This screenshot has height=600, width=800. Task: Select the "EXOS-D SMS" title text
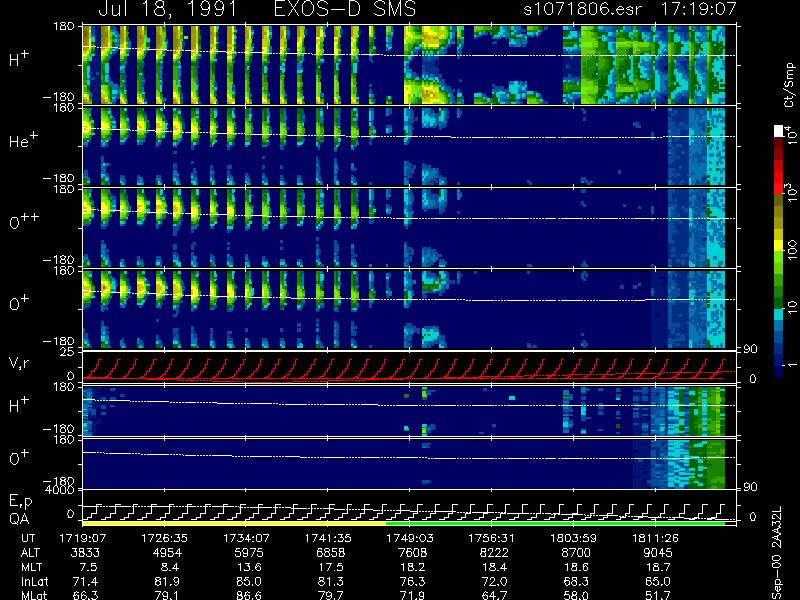click(345, 9)
